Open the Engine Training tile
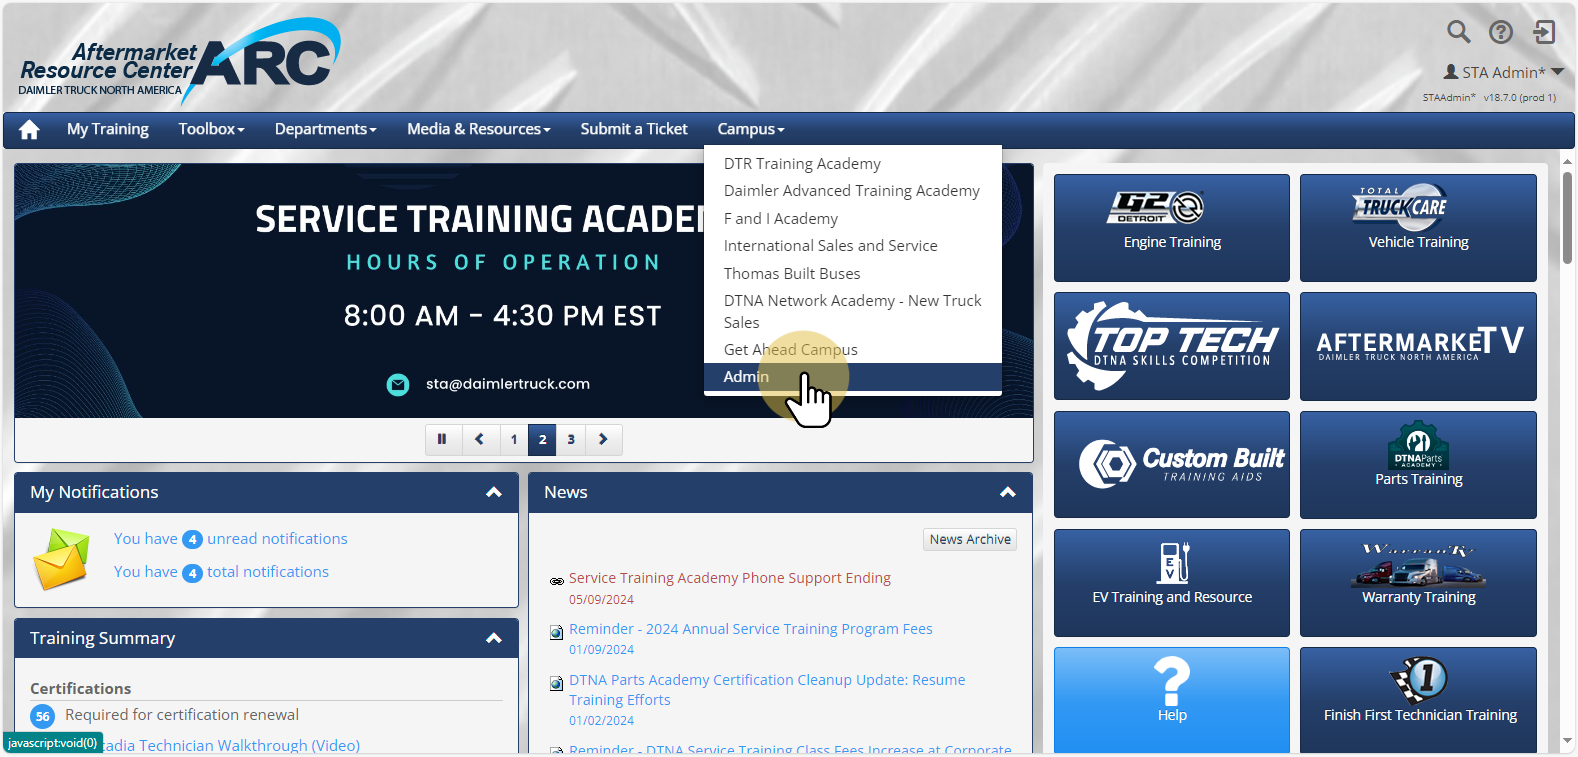 click(1172, 228)
